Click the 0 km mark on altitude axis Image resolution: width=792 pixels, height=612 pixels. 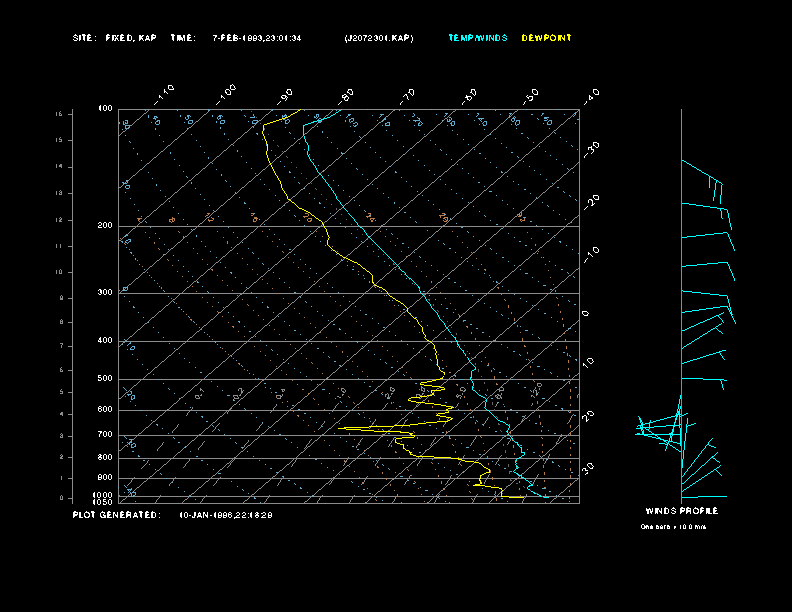[x=62, y=498]
